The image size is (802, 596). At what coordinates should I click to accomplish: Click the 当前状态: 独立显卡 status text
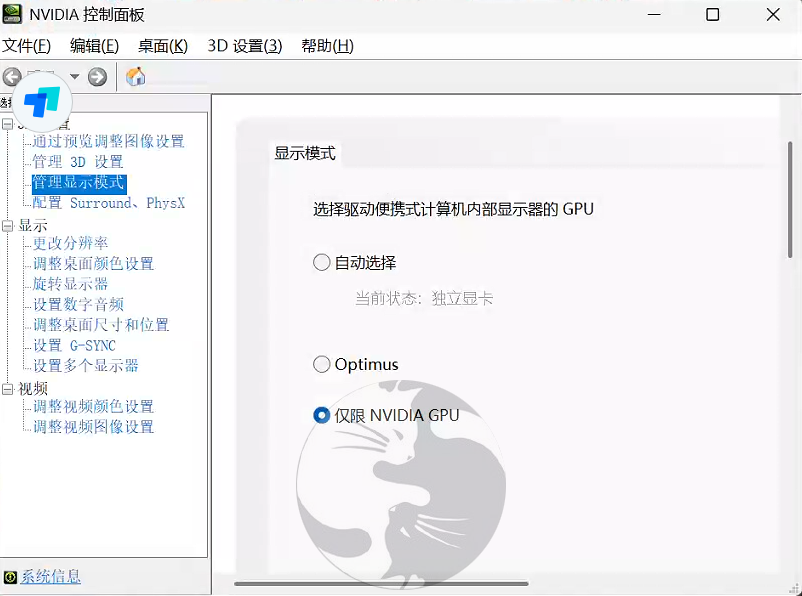click(x=424, y=298)
